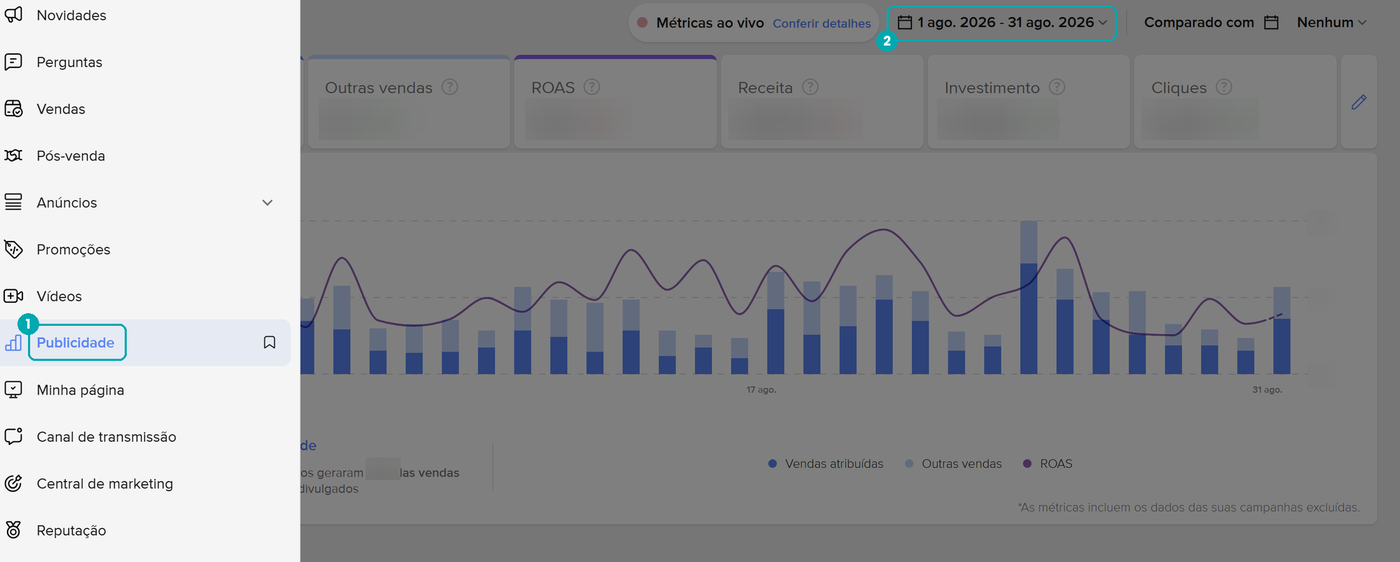
Task: Click the Central de marketing target icon
Action: coord(13,484)
